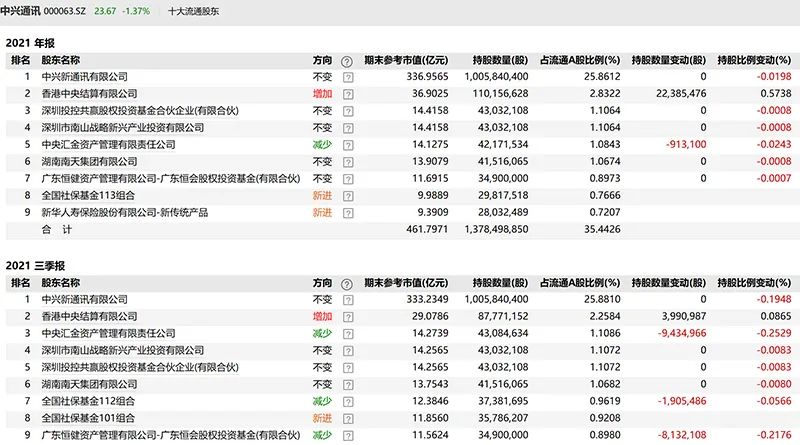Image resolution: width=800 pixels, height=445 pixels.
Task: Click the 2021 三季报 section title
Action: click(35, 265)
